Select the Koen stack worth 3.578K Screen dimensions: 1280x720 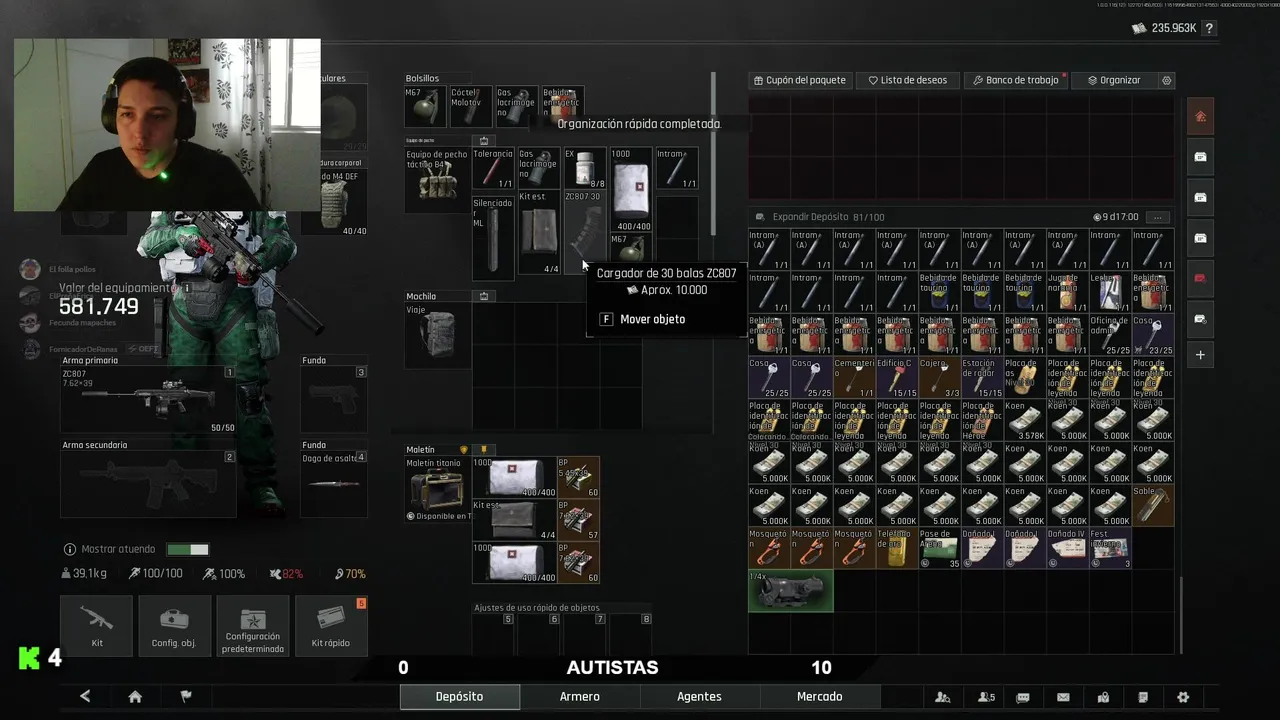tap(1024, 420)
